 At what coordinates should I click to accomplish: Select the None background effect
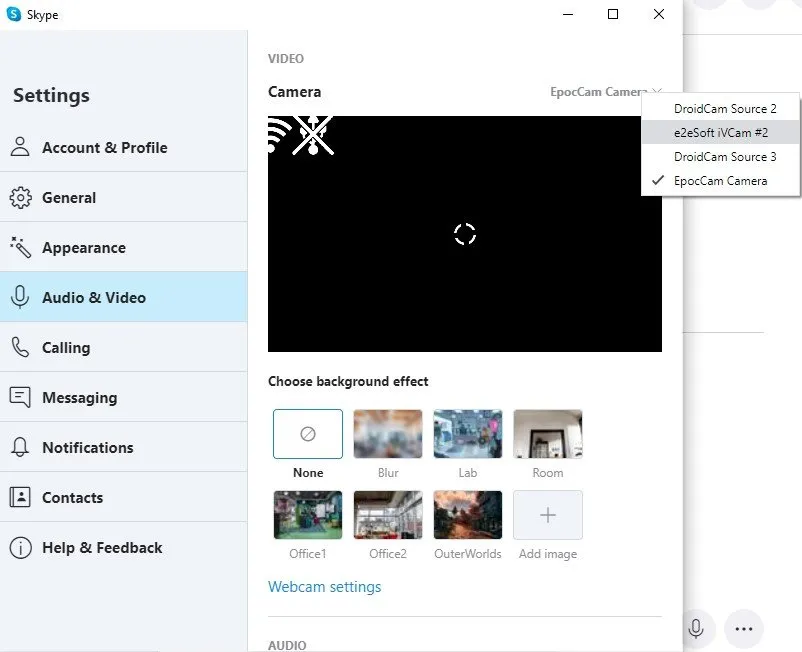pyautogui.click(x=308, y=434)
